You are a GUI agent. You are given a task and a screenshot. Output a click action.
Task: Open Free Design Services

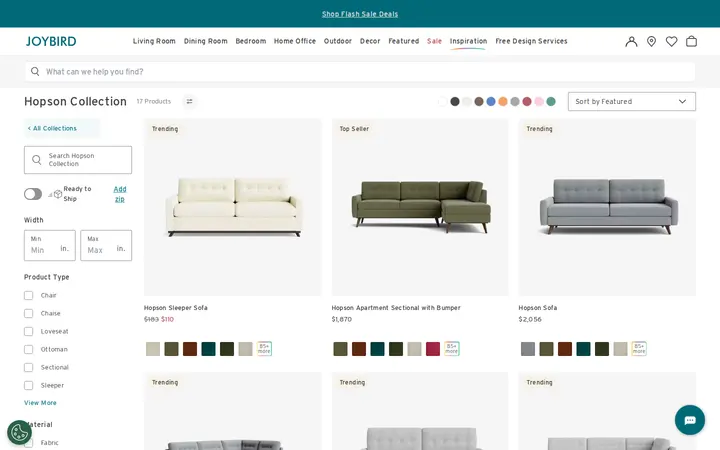click(x=531, y=41)
